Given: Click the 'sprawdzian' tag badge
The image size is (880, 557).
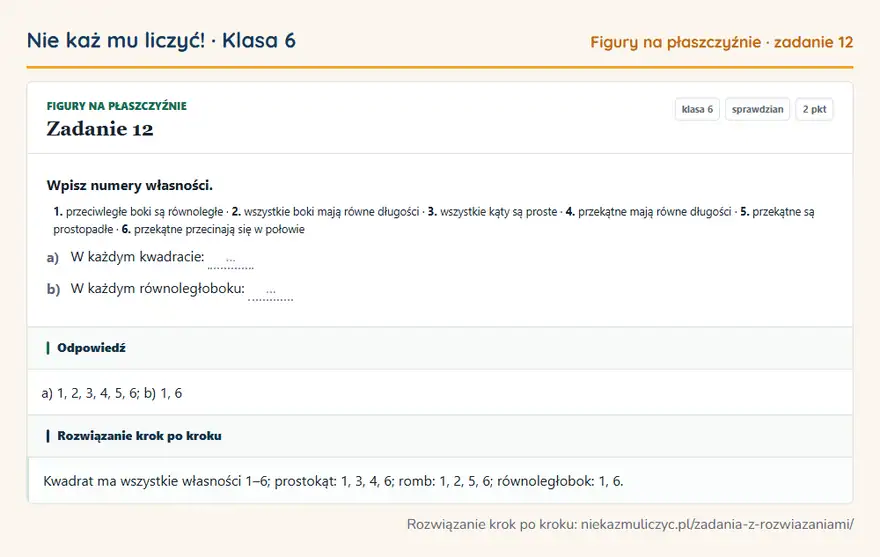Looking at the screenshot, I should click(757, 109).
